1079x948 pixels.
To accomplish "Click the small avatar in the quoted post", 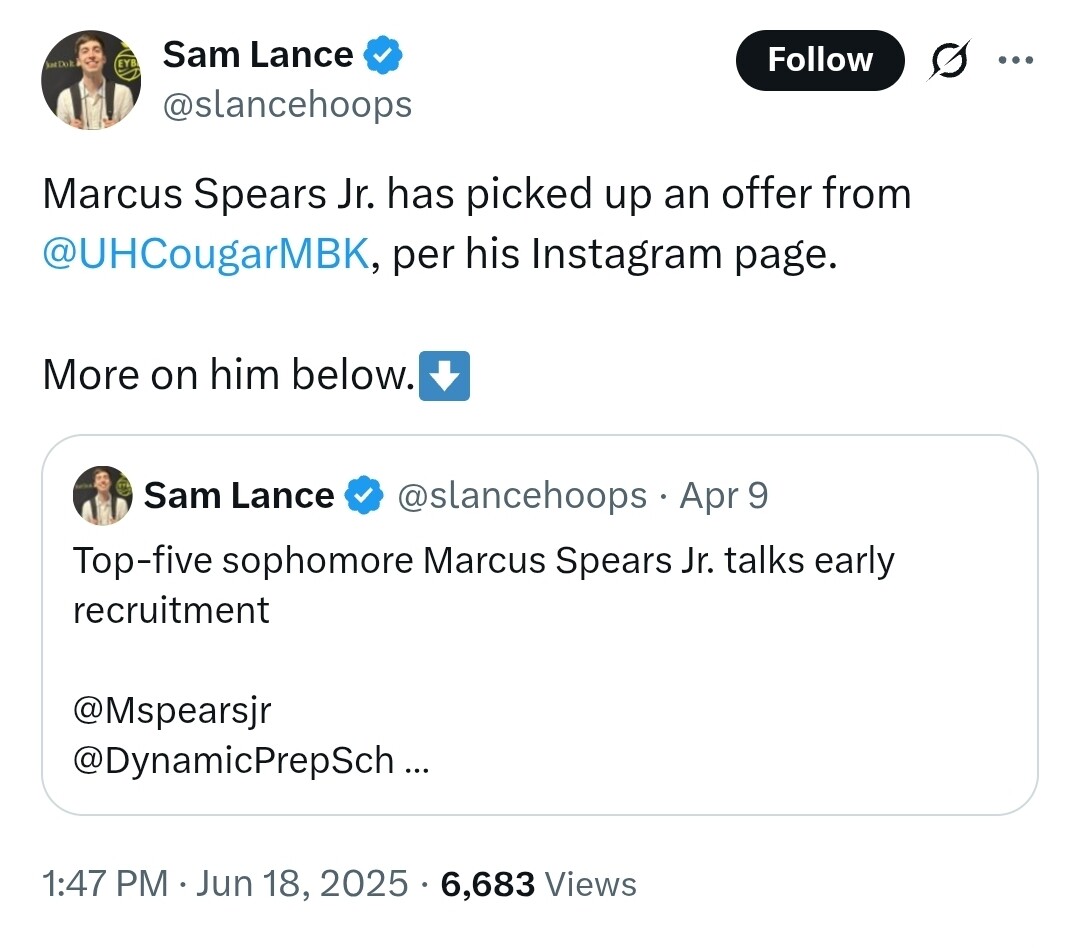I will tap(102, 495).
